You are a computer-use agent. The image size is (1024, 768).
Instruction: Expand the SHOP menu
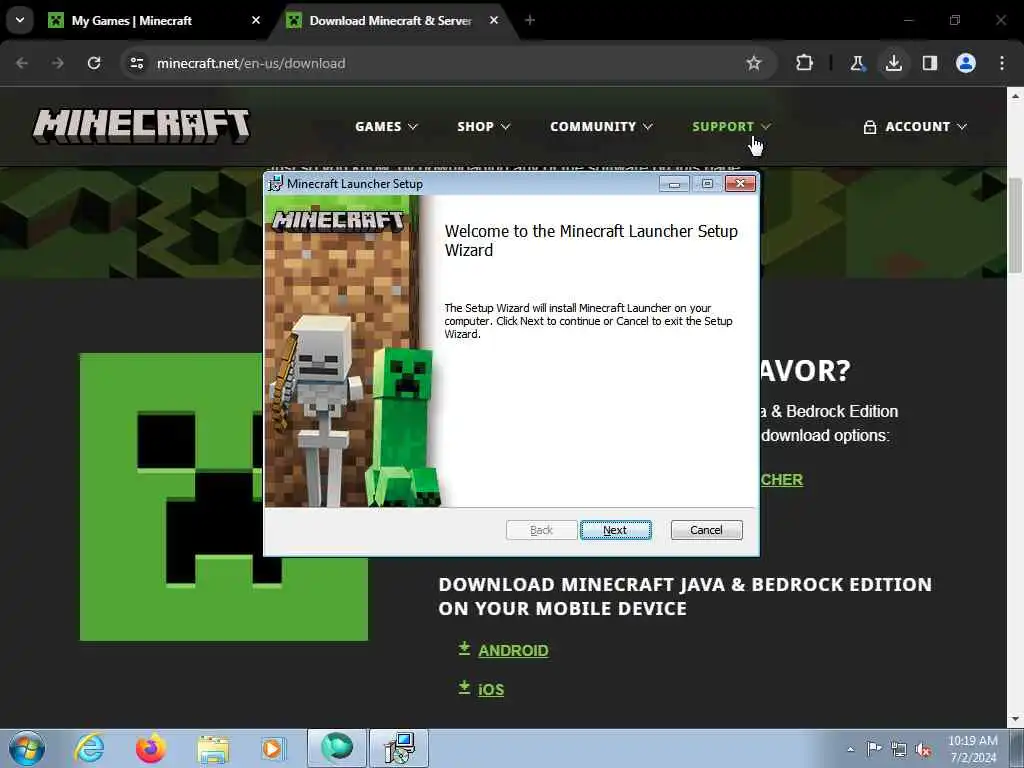[483, 127]
